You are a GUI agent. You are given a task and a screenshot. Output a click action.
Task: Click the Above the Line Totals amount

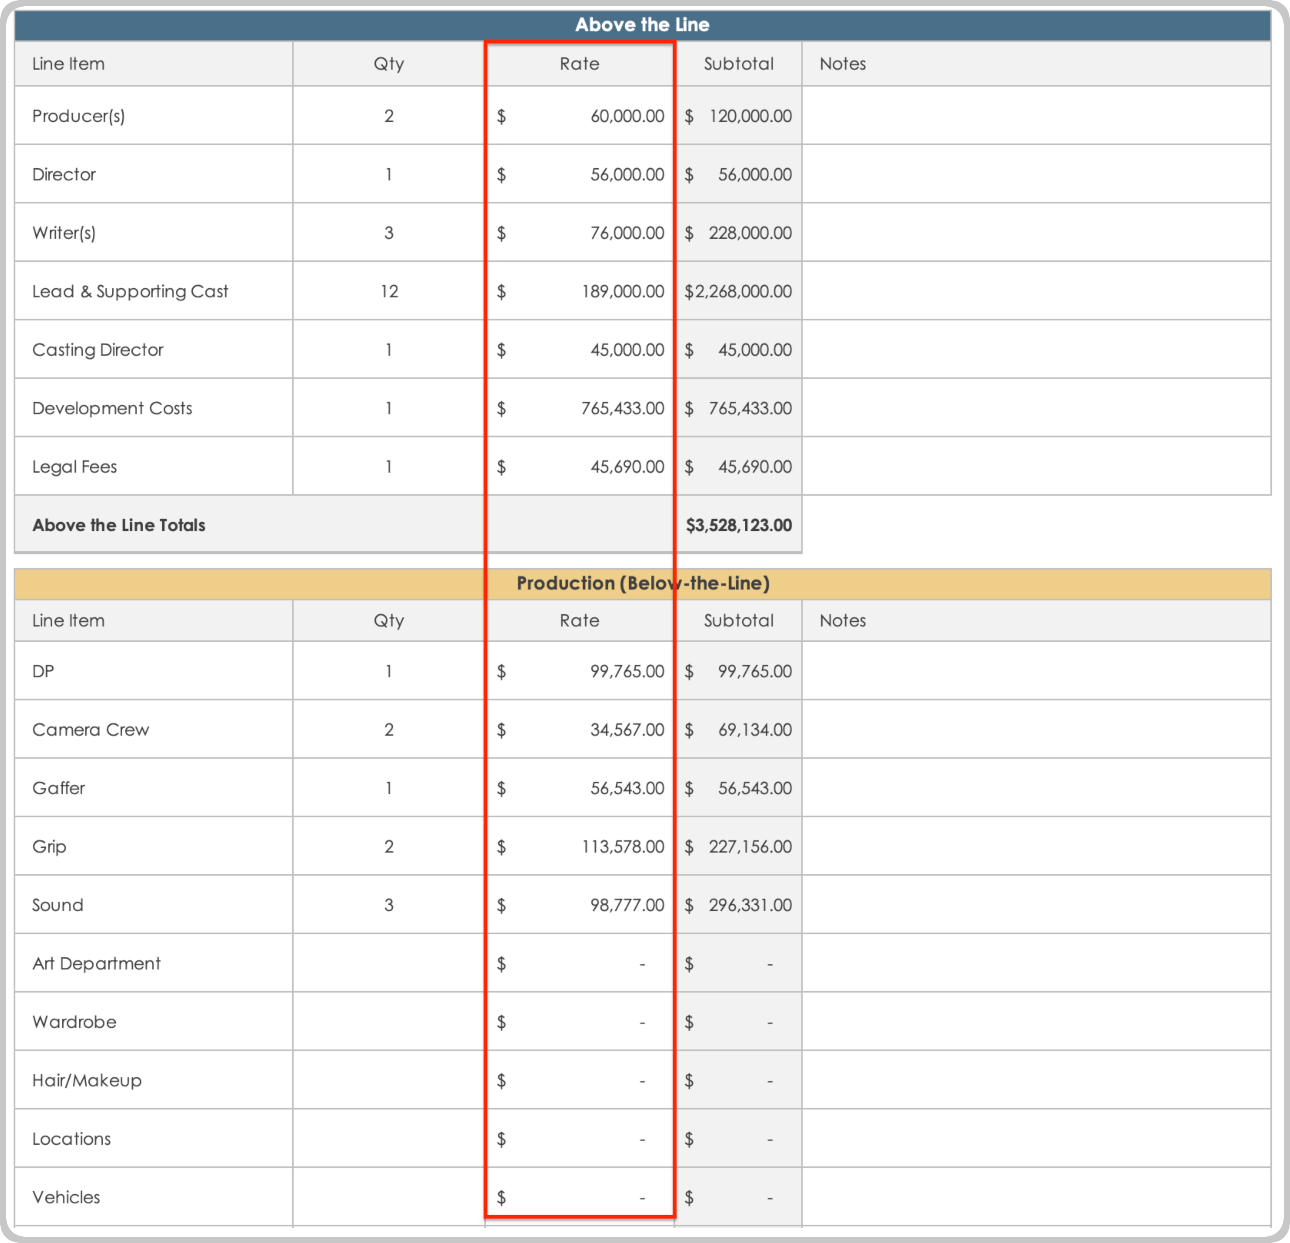click(738, 525)
